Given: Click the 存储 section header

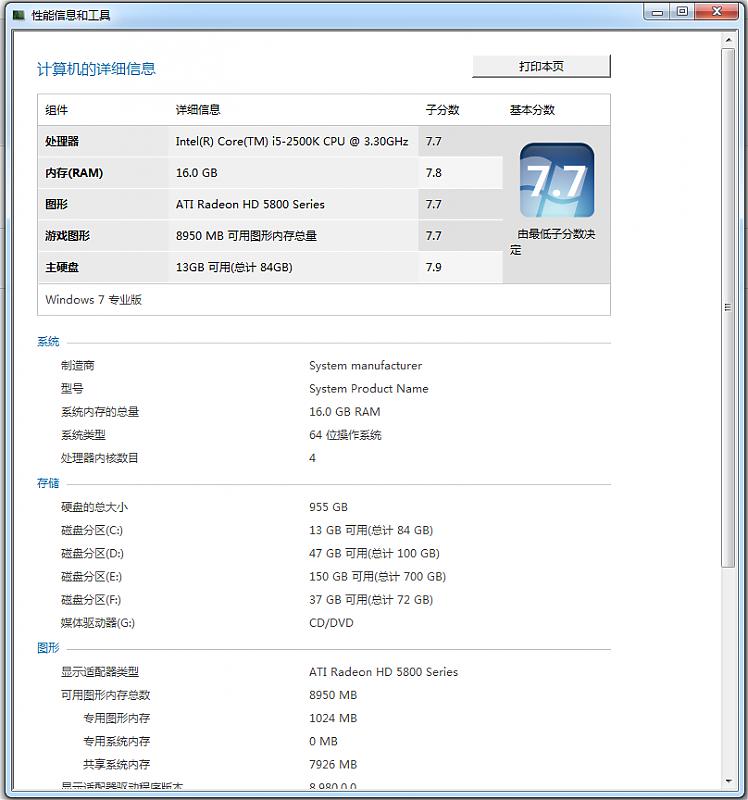Looking at the screenshot, I should coord(48,483).
